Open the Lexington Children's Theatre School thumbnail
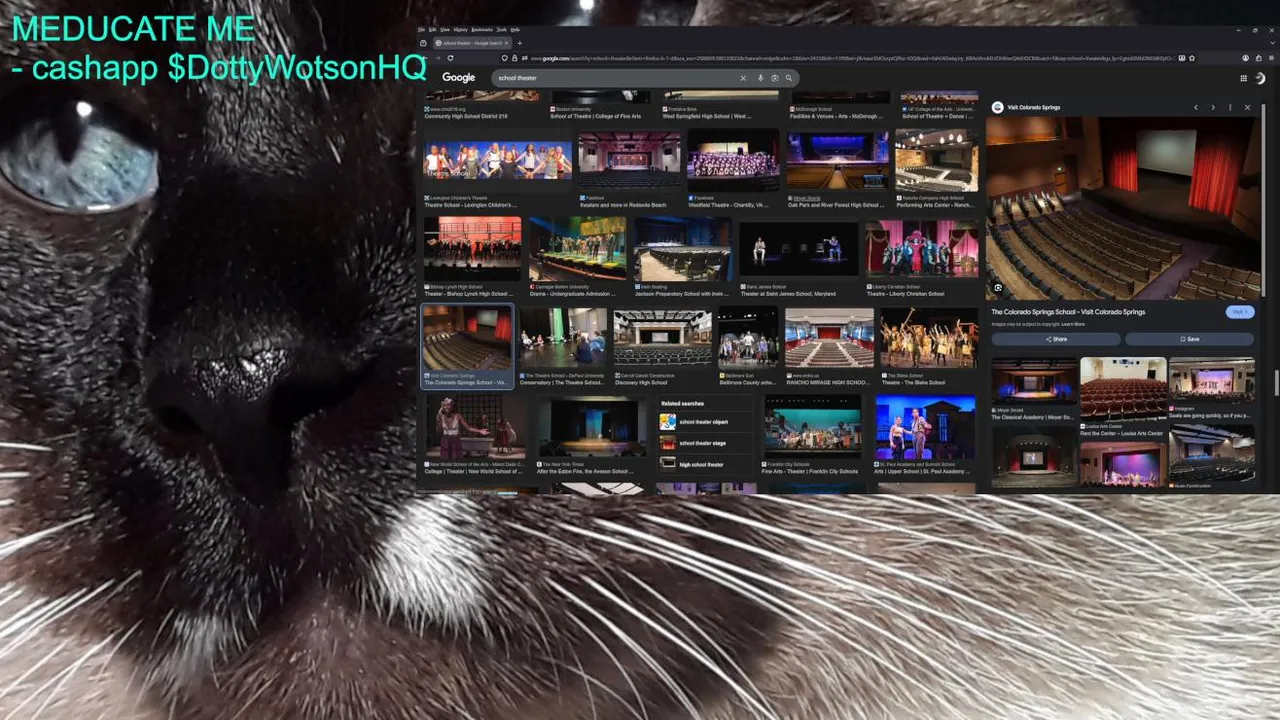This screenshot has height=720, width=1280. click(x=498, y=161)
